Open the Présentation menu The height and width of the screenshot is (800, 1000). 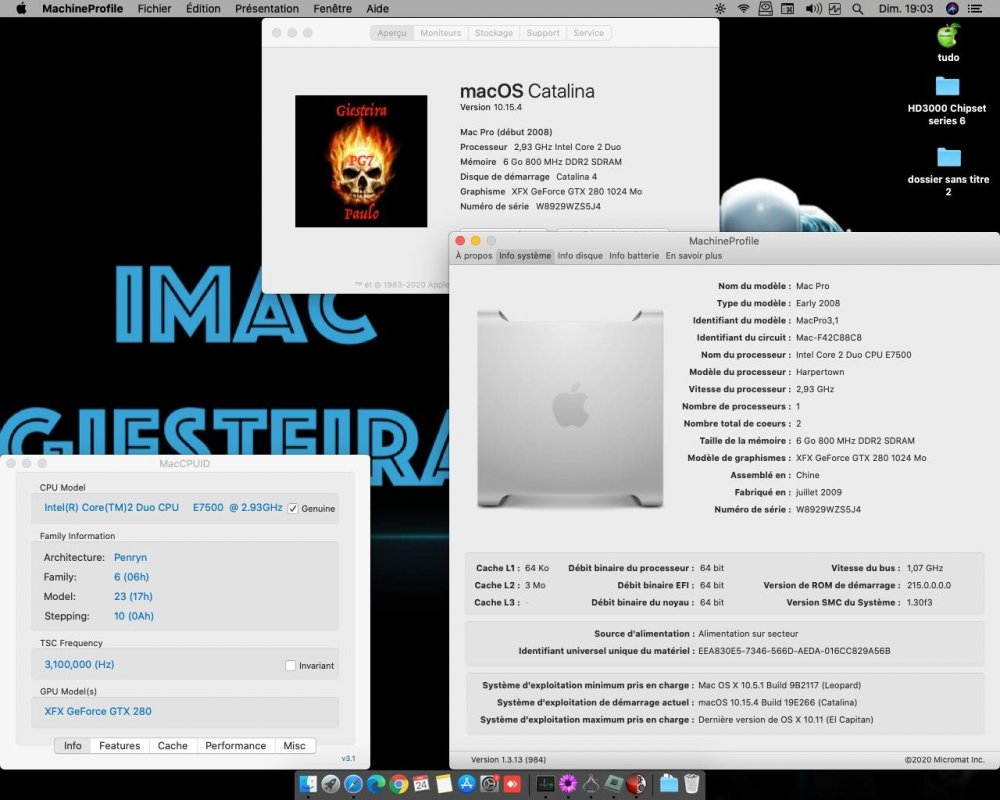click(x=267, y=8)
